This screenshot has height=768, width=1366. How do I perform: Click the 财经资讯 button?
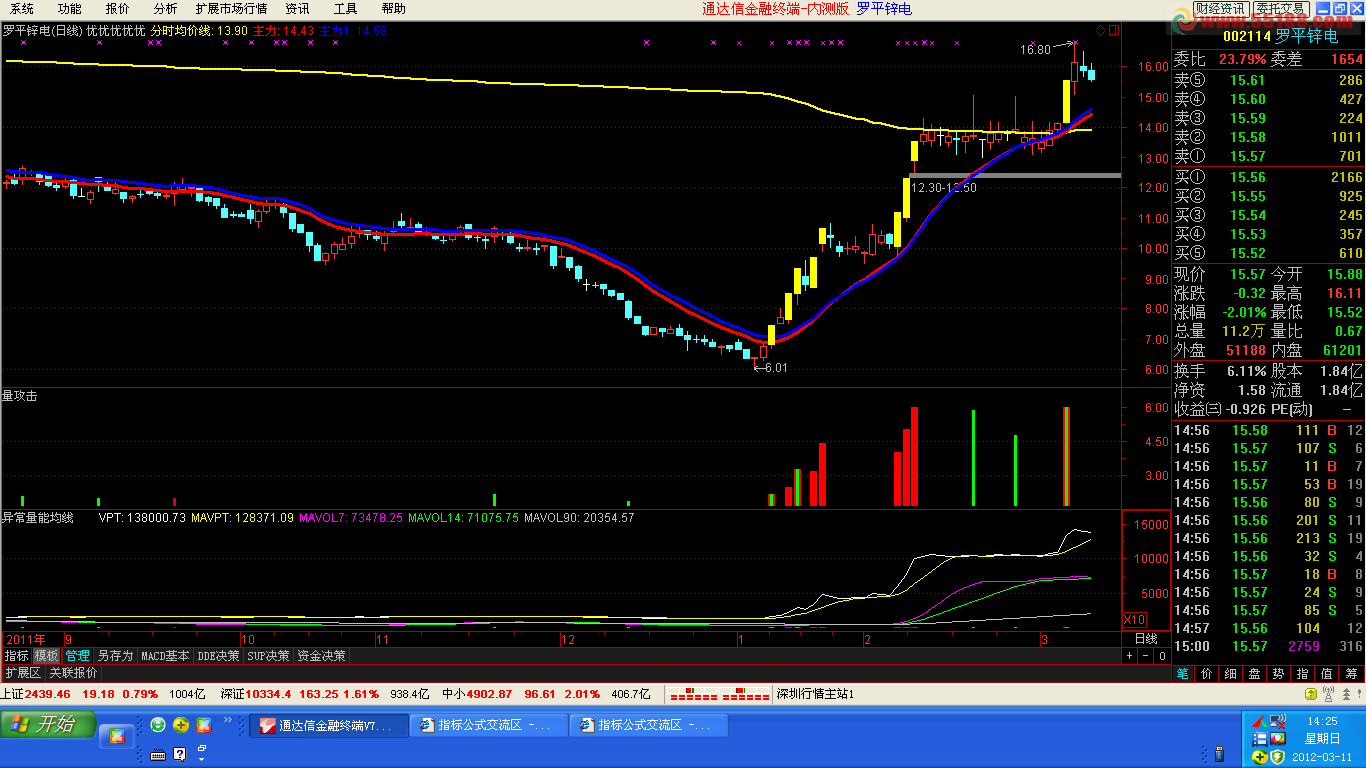click(1220, 9)
